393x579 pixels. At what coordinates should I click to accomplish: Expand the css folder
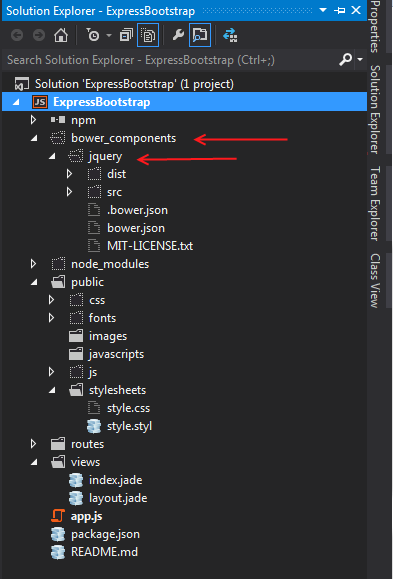[x=51, y=300]
